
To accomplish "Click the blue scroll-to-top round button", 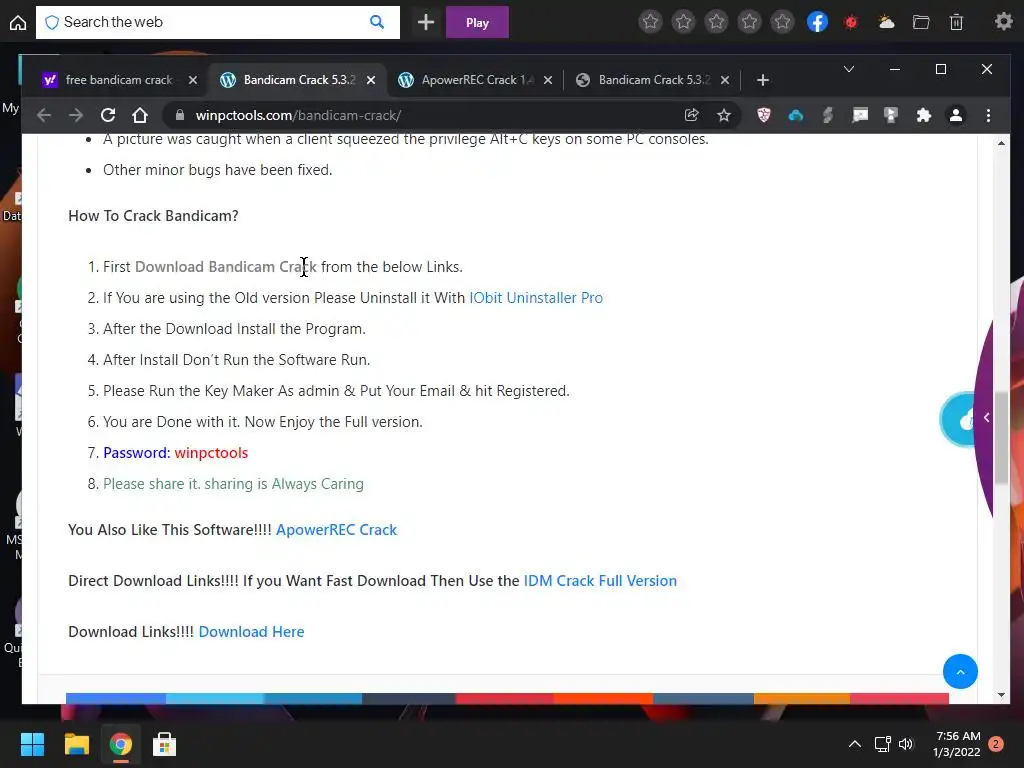I will click(x=960, y=671).
